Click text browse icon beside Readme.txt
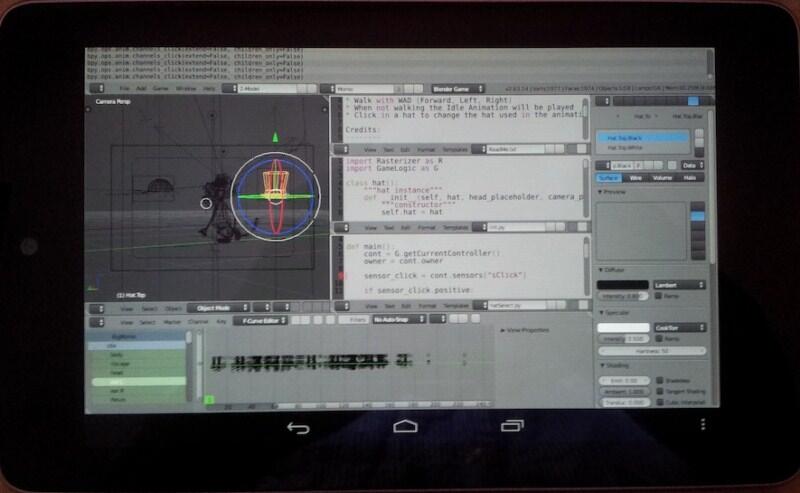Viewport: 800px width, 493px height. click(479, 149)
